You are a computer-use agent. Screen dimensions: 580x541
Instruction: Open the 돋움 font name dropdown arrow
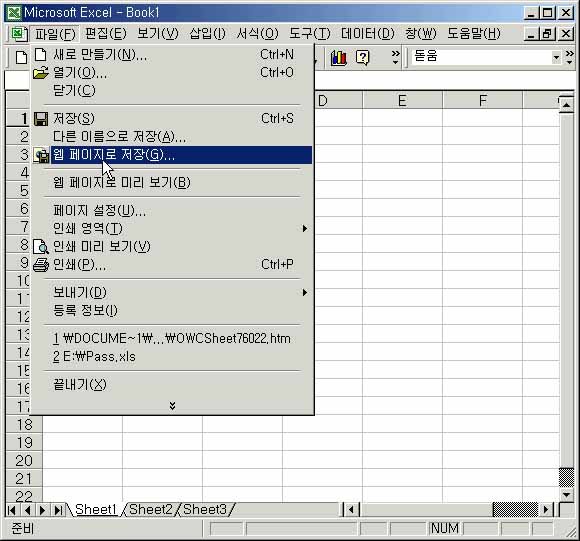click(556, 58)
